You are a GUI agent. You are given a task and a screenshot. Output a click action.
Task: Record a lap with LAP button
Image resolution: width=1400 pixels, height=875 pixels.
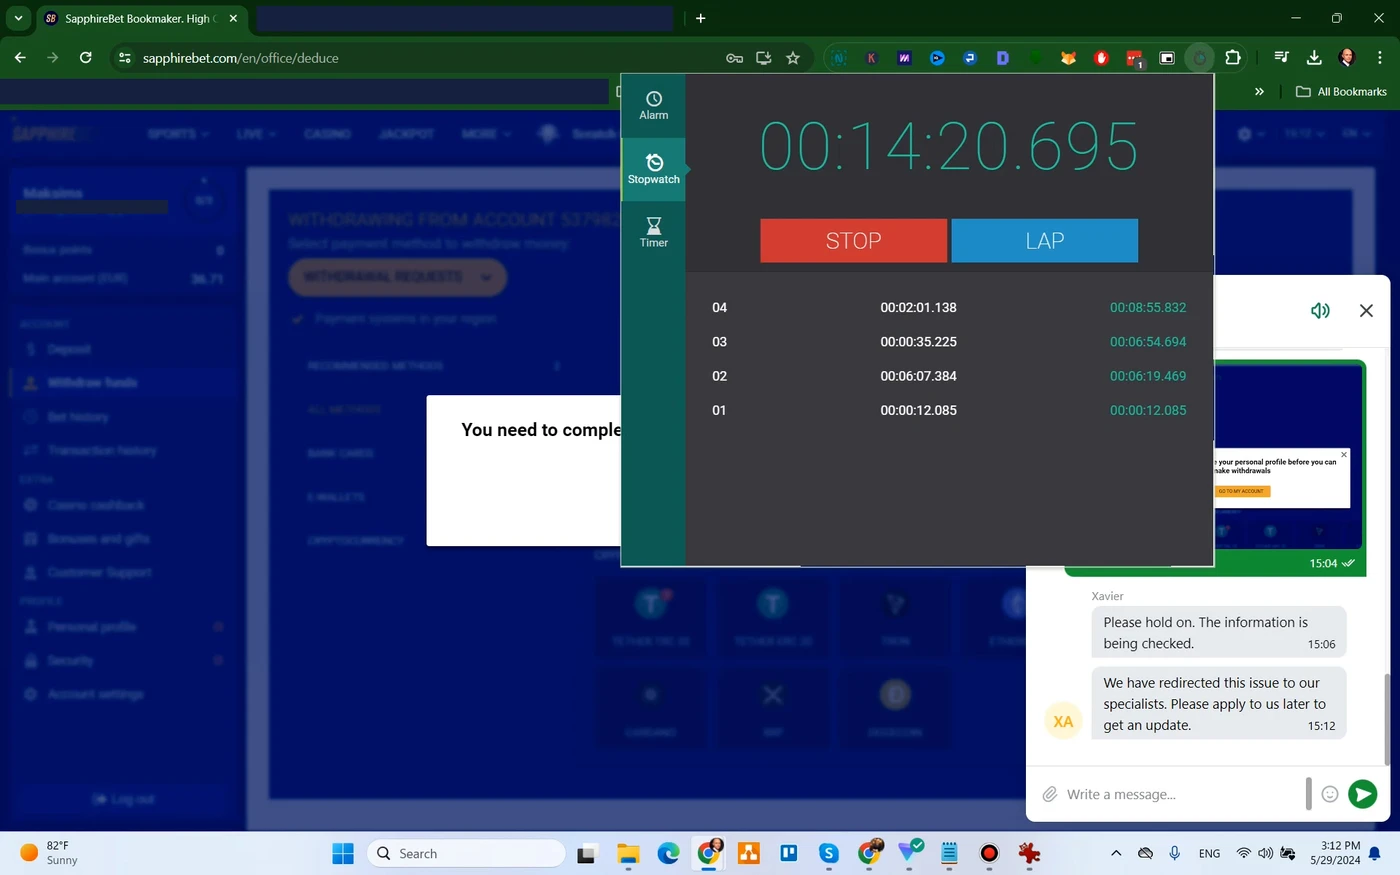pyautogui.click(x=1044, y=241)
